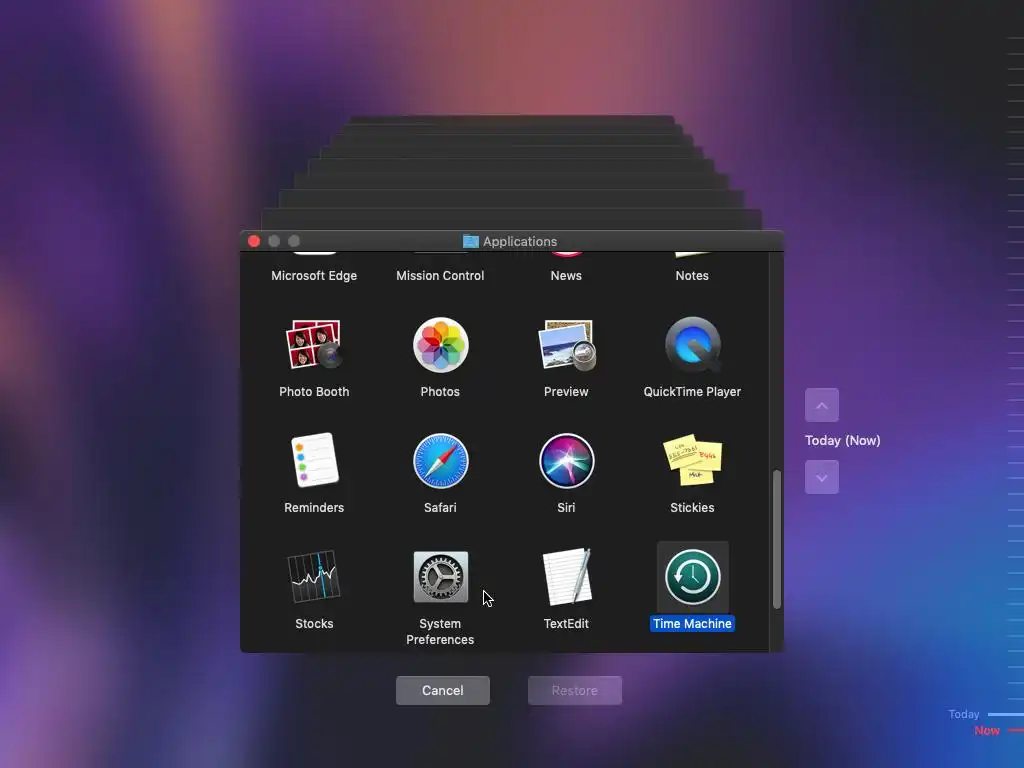Screen dimensions: 1024x768
Task: Select the TextEdit app icon
Action: 566,577
